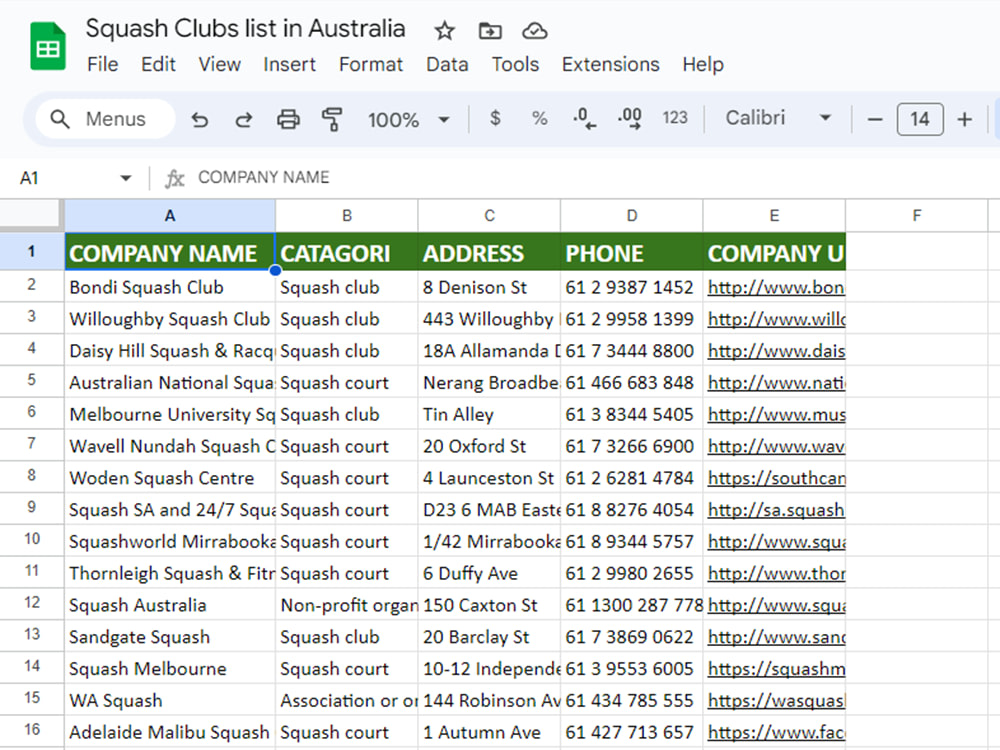Check the cloud save status icon
This screenshot has height=750, width=1000.
point(534,31)
